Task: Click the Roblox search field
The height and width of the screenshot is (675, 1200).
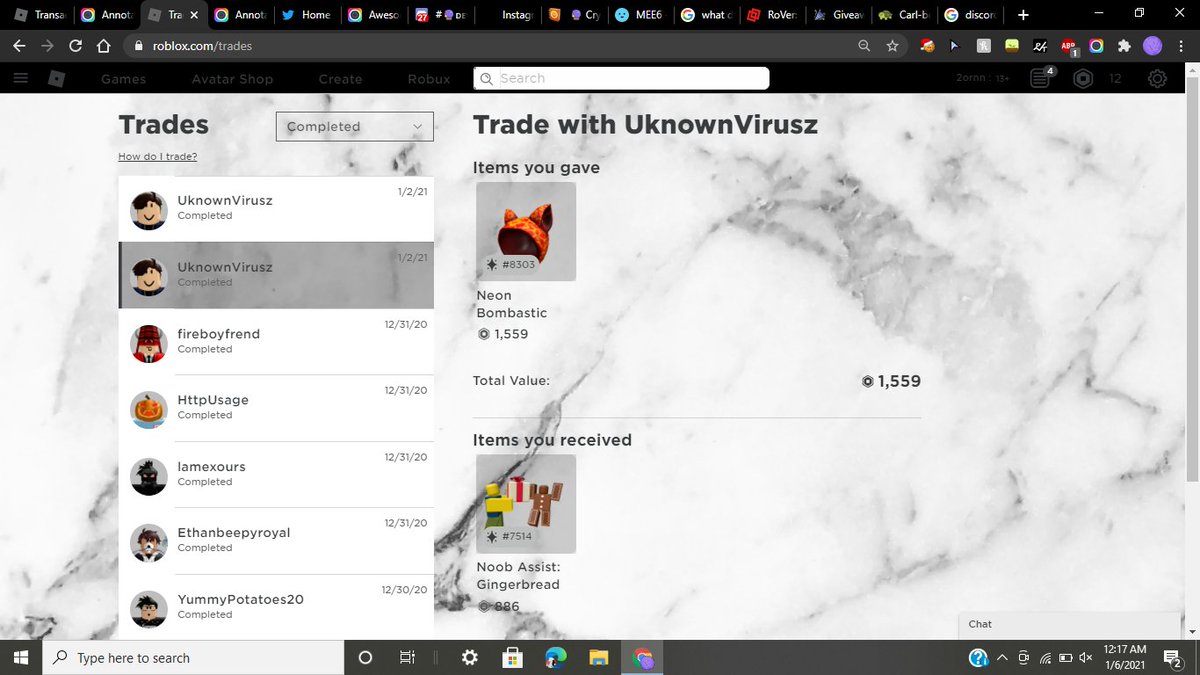Action: coord(621,79)
